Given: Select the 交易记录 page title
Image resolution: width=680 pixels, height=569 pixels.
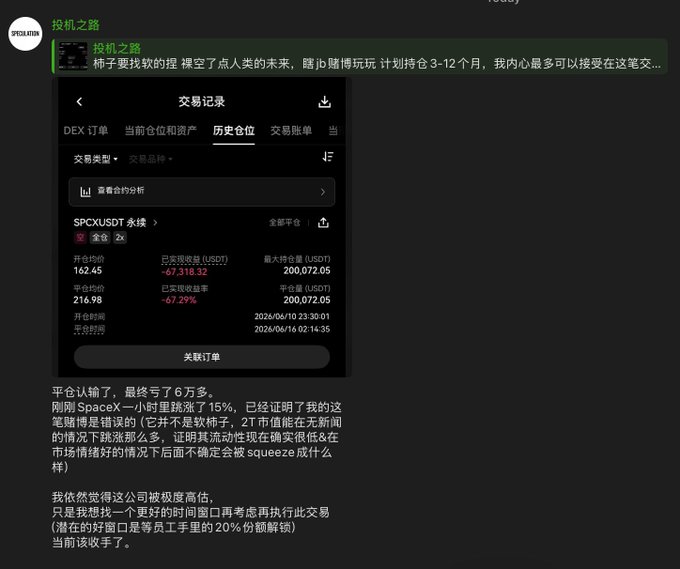Looking at the screenshot, I should coord(202,101).
